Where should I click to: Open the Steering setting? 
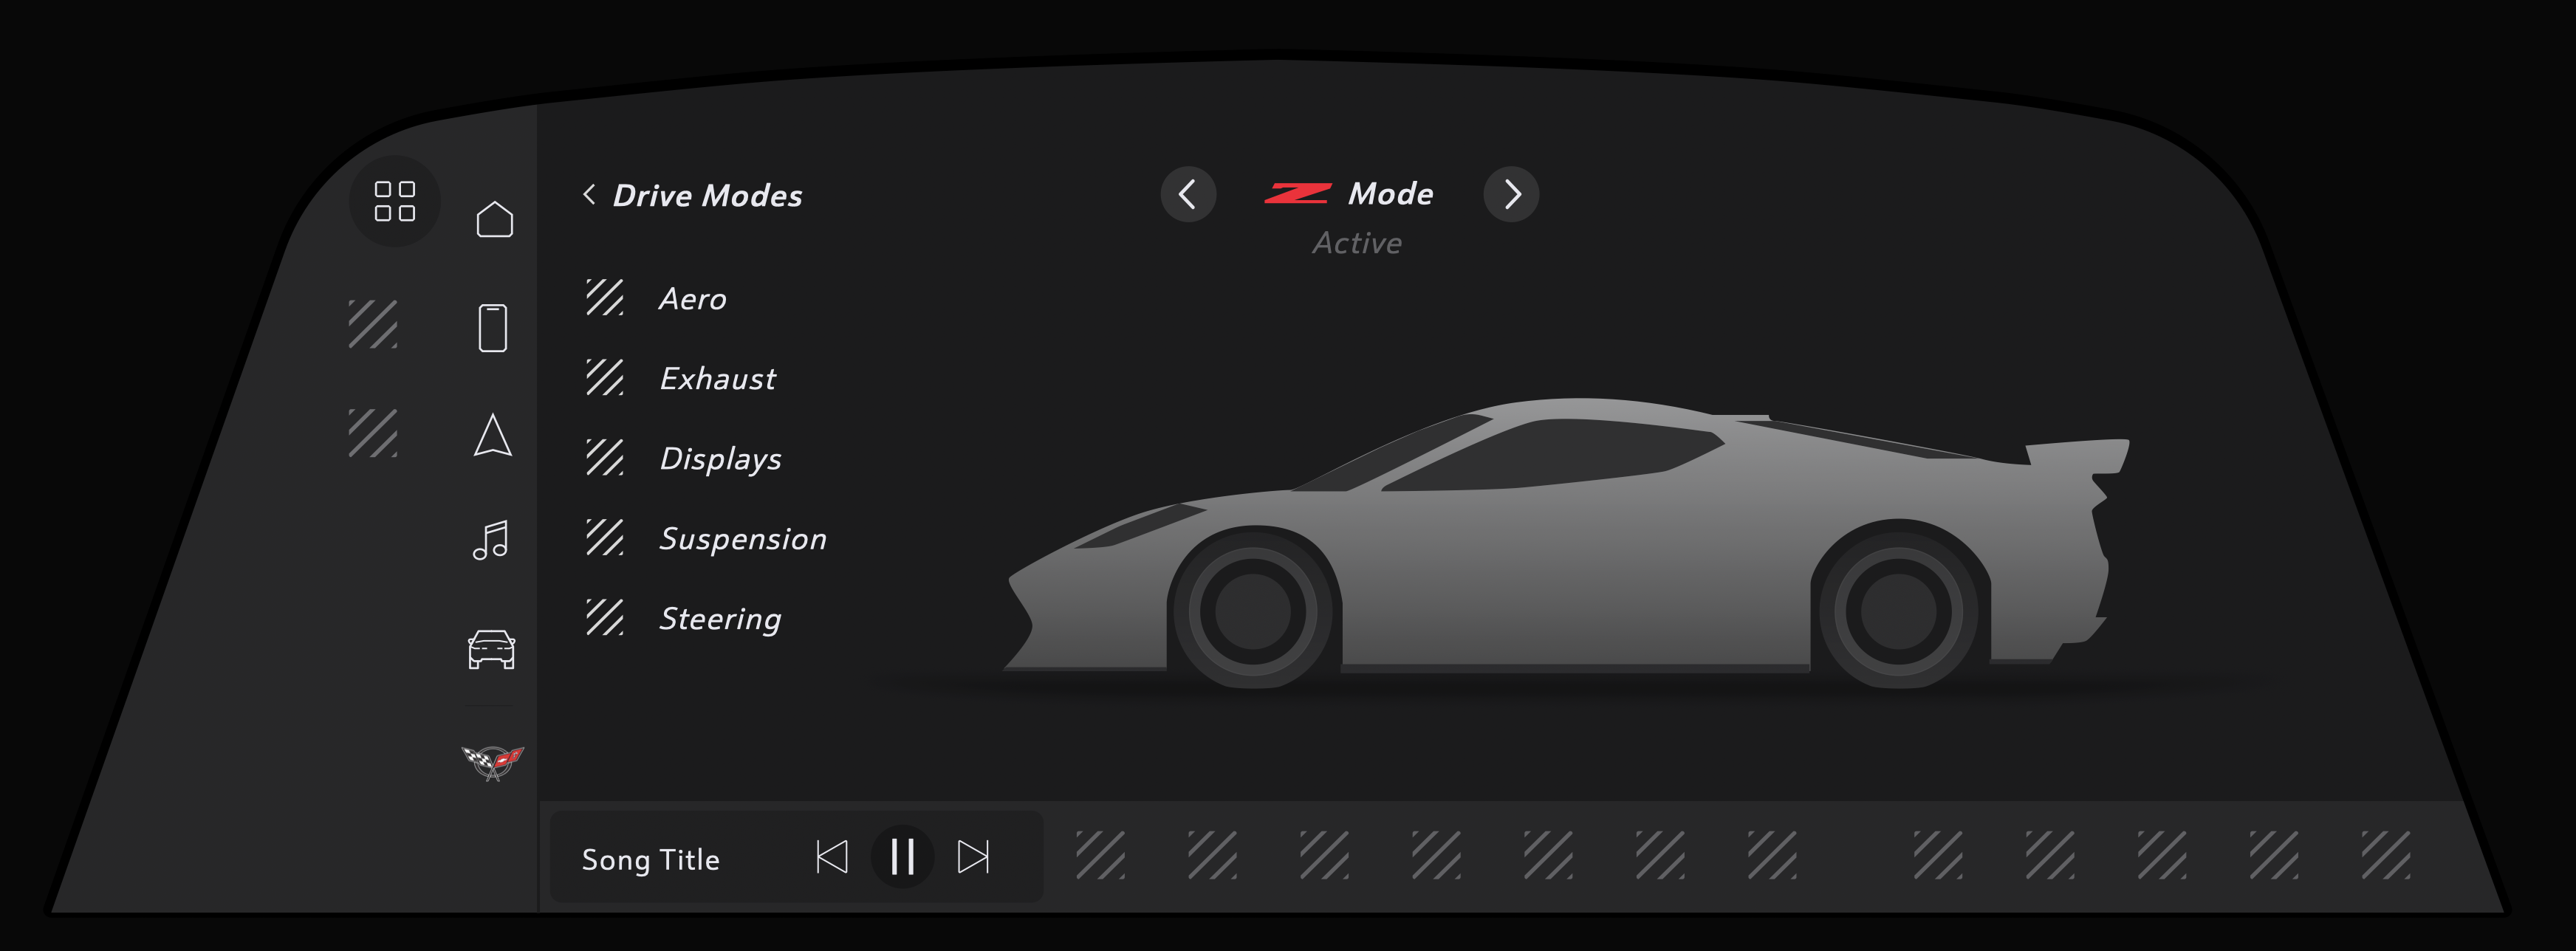pos(720,619)
